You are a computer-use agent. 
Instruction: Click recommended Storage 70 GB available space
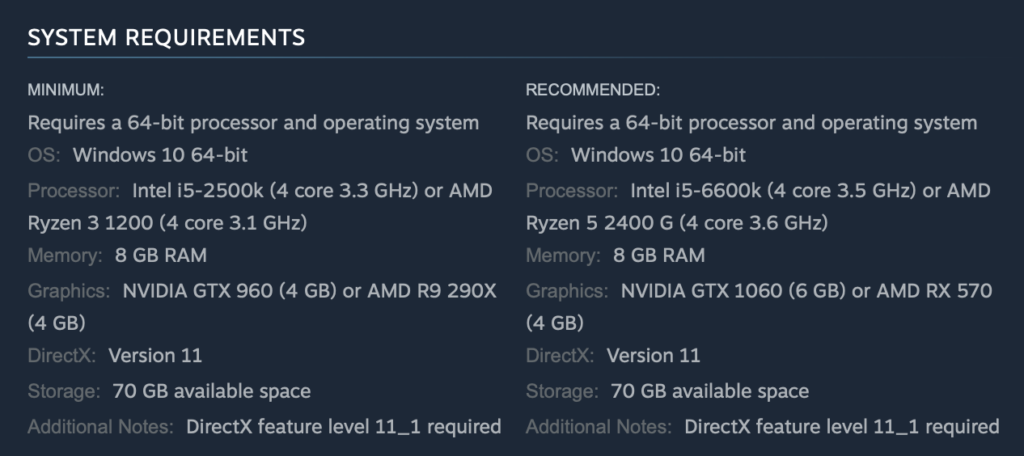coord(710,391)
